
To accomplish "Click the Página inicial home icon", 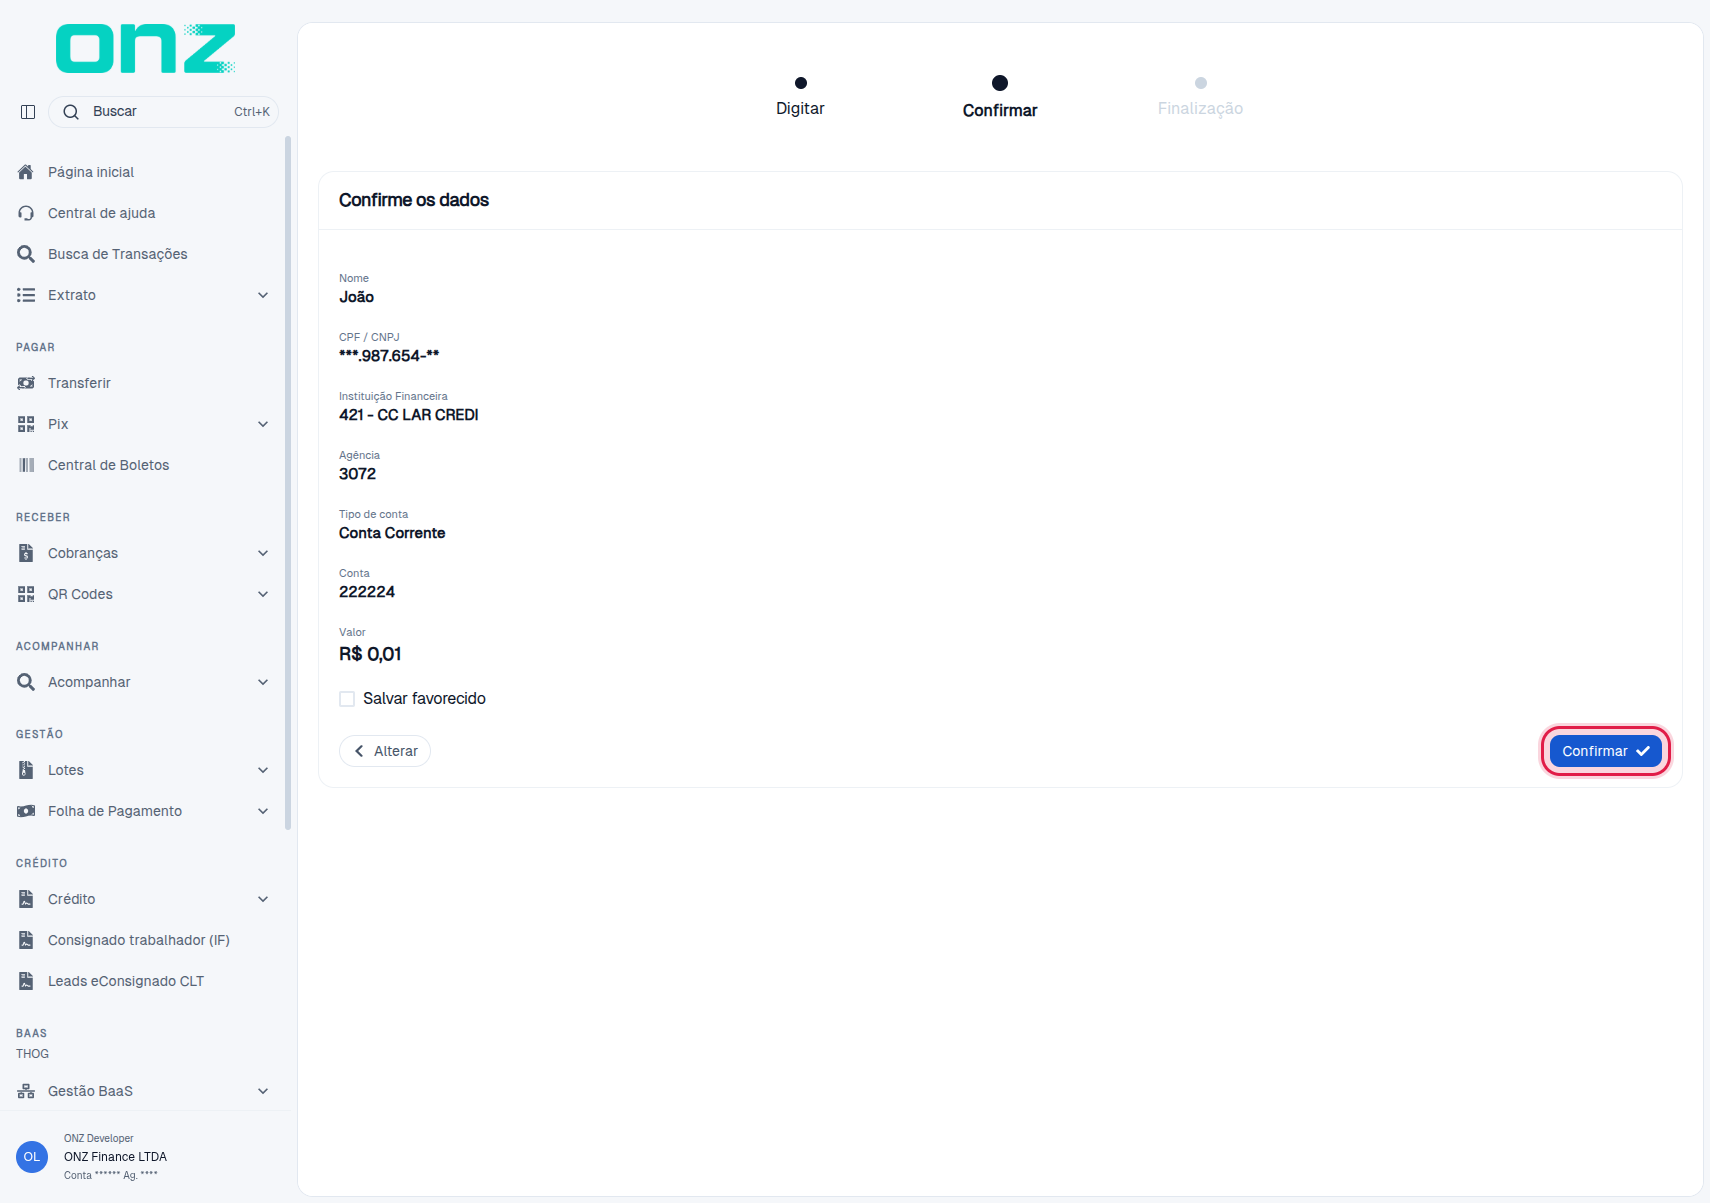I will click(26, 172).
